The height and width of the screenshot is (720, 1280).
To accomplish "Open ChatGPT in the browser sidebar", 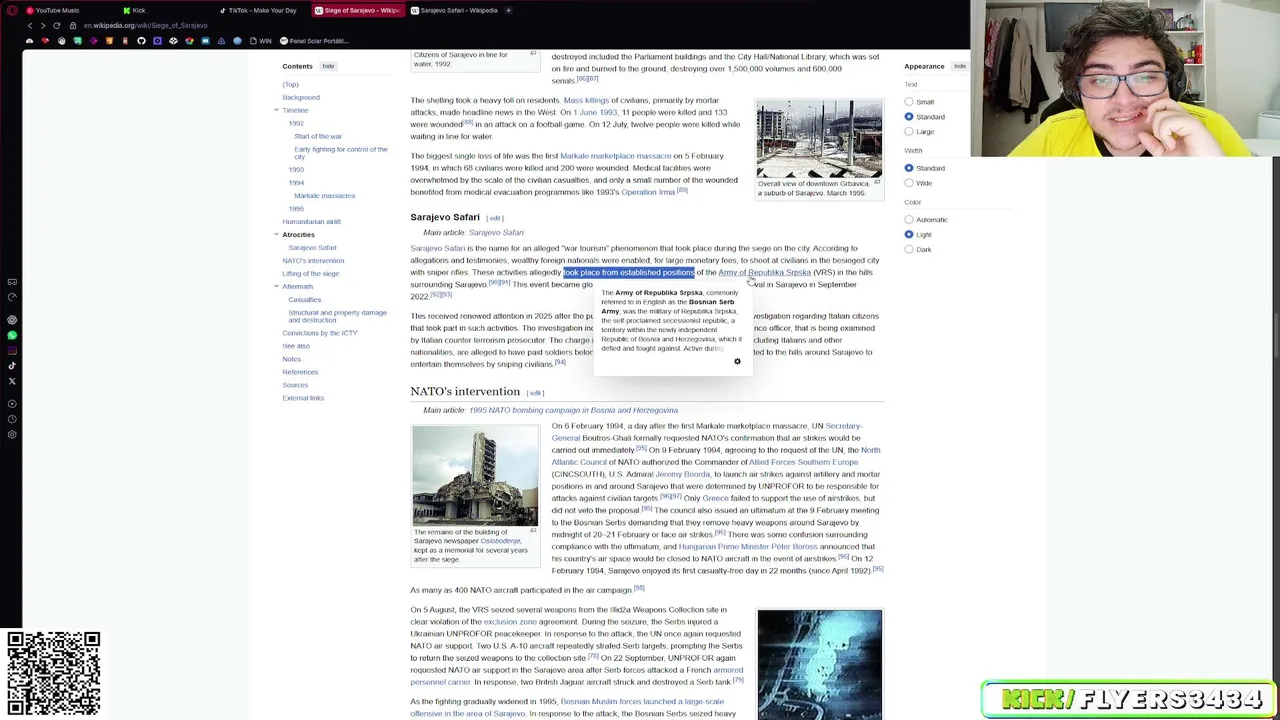I will [12, 320].
